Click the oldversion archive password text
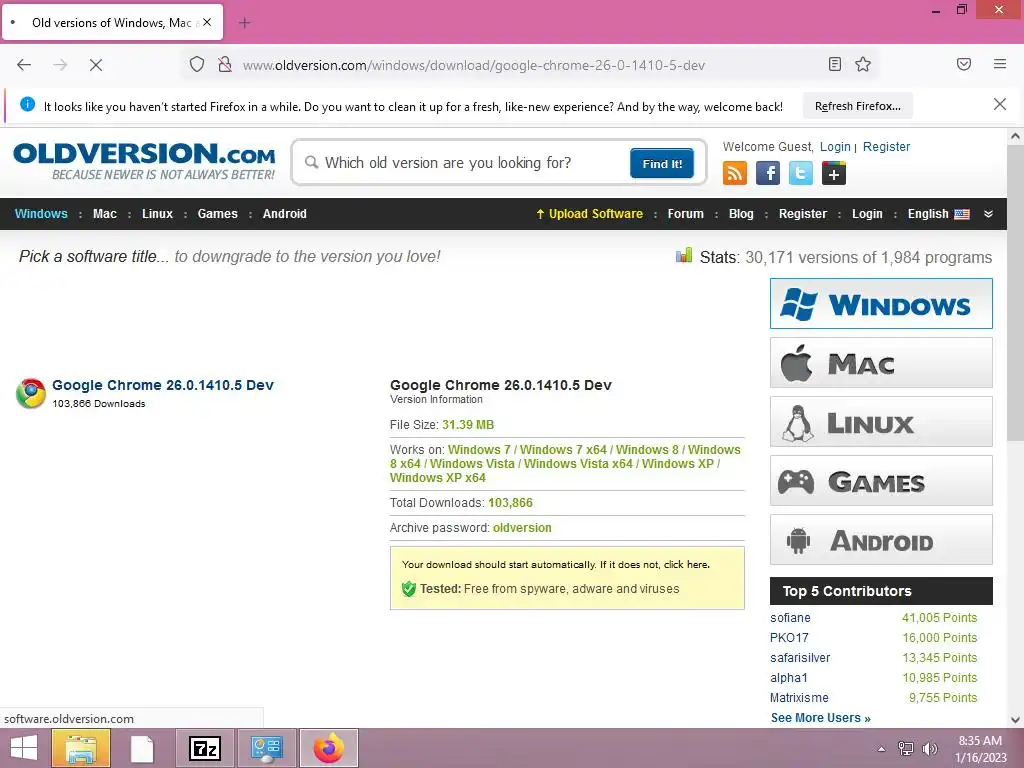 coord(522,528)
